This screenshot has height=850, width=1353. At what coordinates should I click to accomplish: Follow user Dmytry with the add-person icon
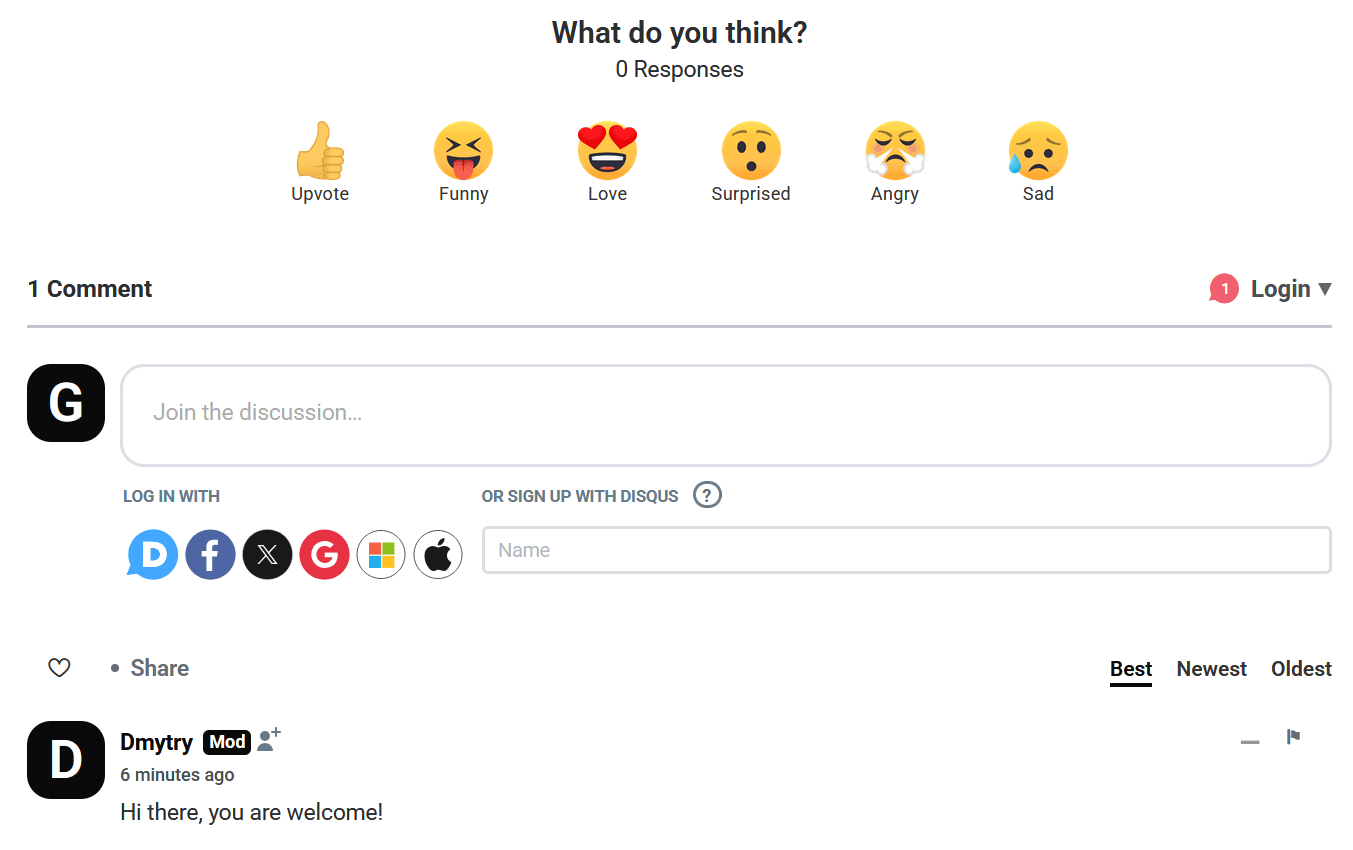(268, 740)
